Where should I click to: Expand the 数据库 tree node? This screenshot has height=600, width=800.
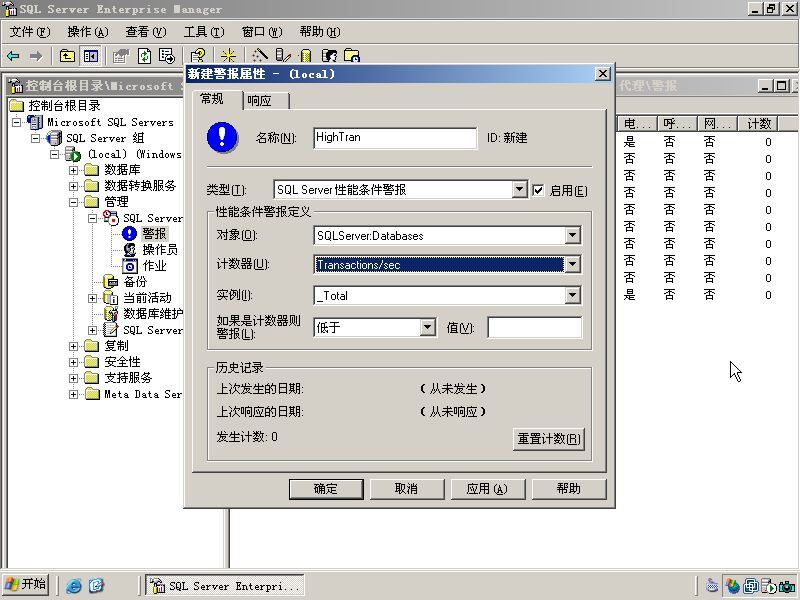73,170
